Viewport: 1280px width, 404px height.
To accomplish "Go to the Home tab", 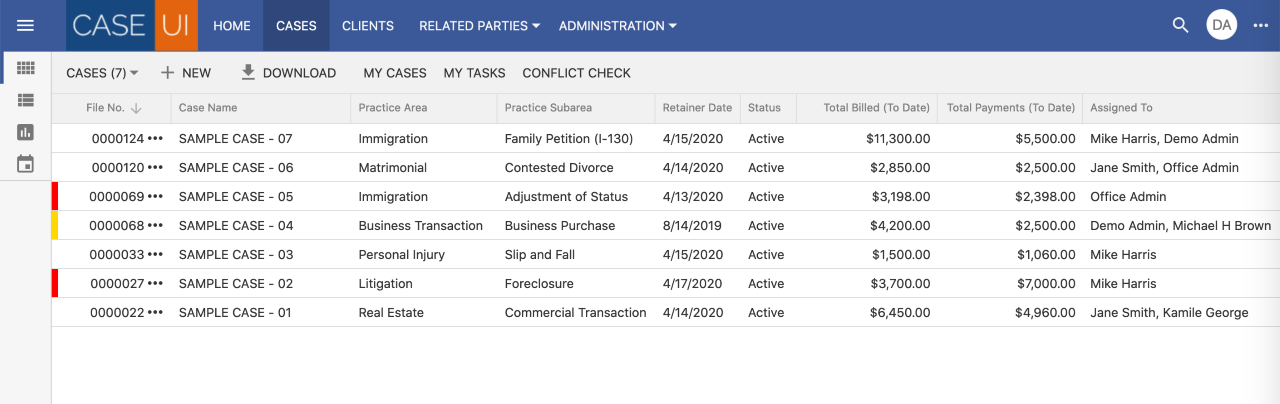I will click(232, 26).
